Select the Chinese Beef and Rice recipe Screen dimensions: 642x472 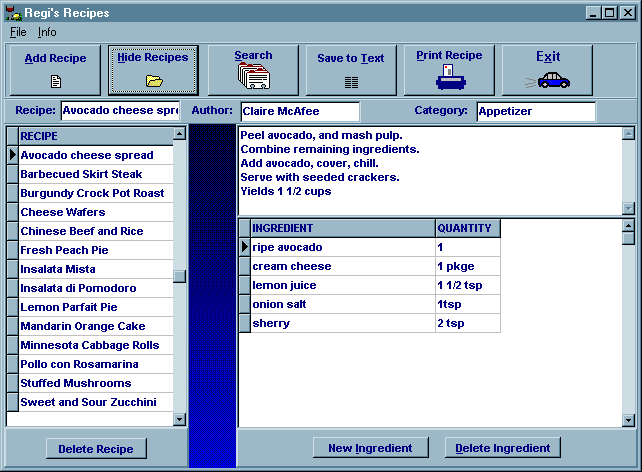(96, 231)
